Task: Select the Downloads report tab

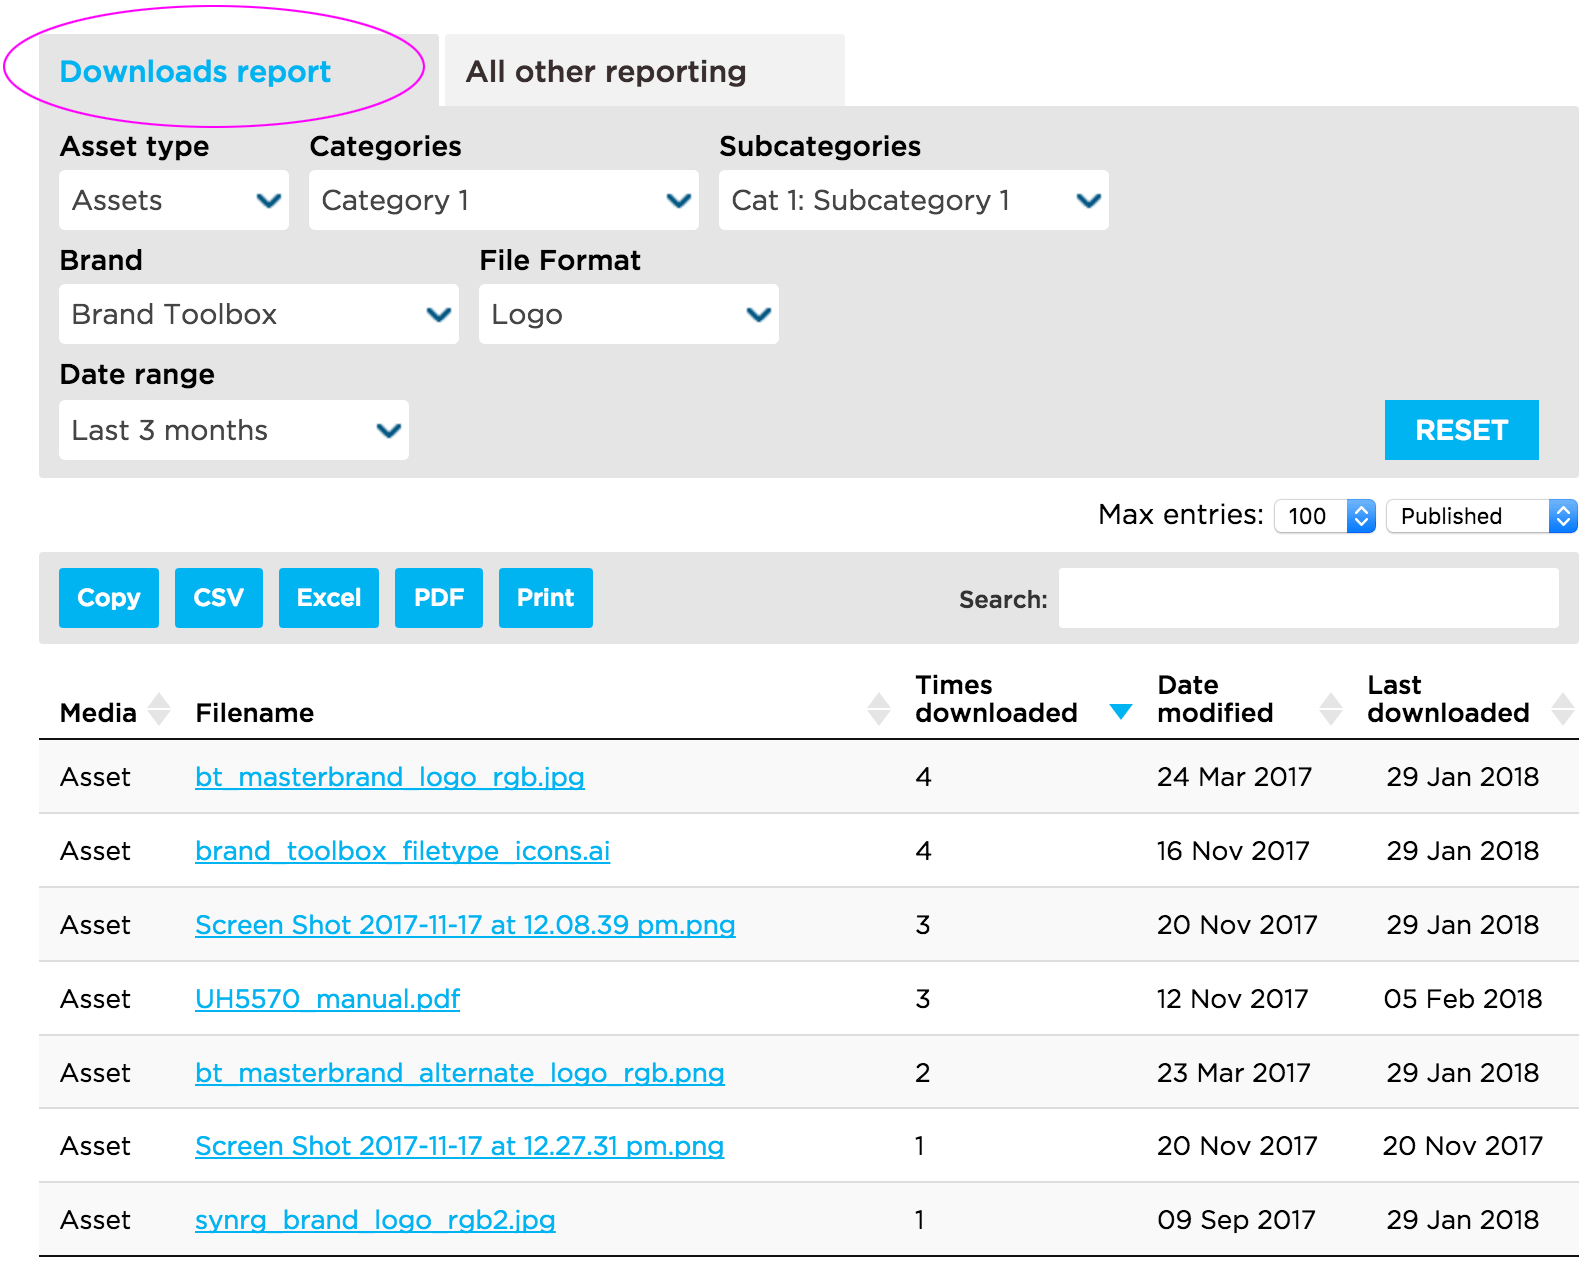Action: (196, 72)
